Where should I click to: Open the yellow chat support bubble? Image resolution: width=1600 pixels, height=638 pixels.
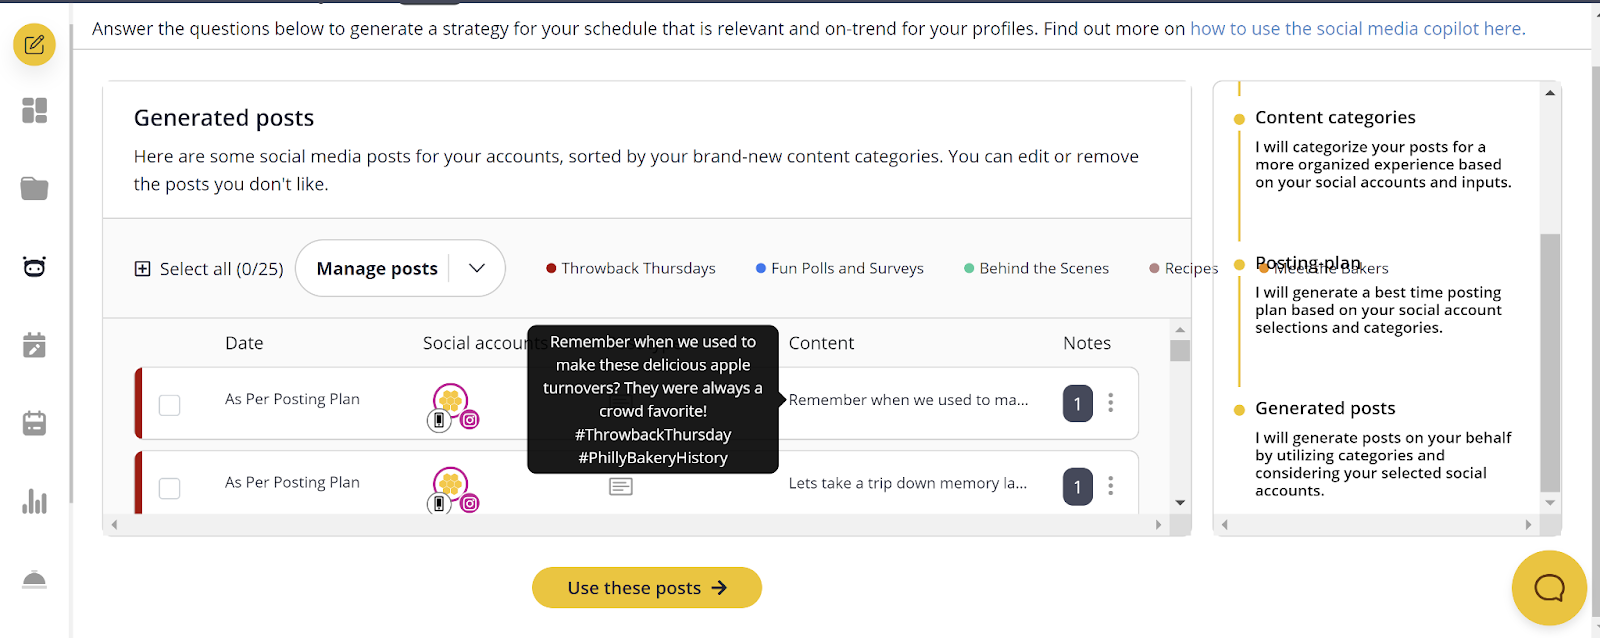(x=1549, y=588)
